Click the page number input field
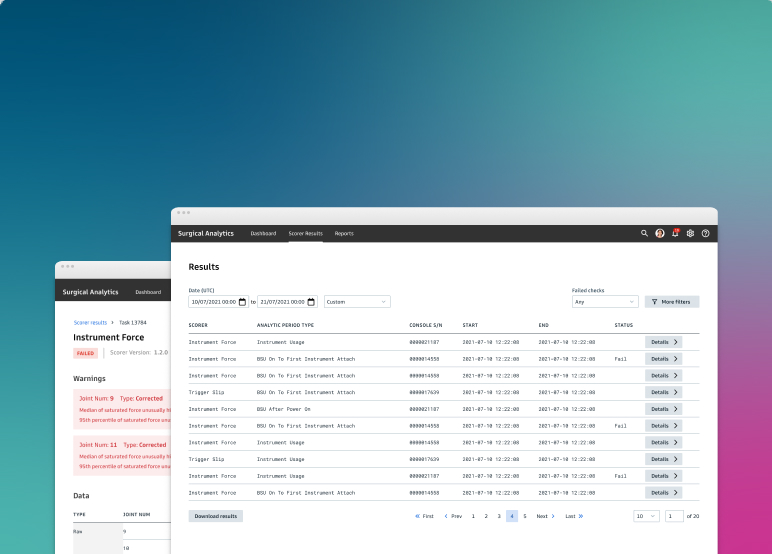The image size is (772, 554). coord(674,516)
